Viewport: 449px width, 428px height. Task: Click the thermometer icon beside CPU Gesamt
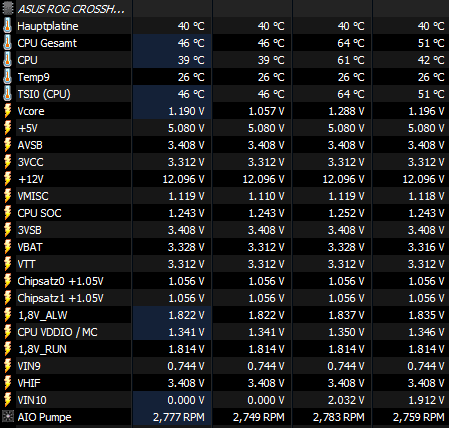pyautogui.click(x=7, y=43)
